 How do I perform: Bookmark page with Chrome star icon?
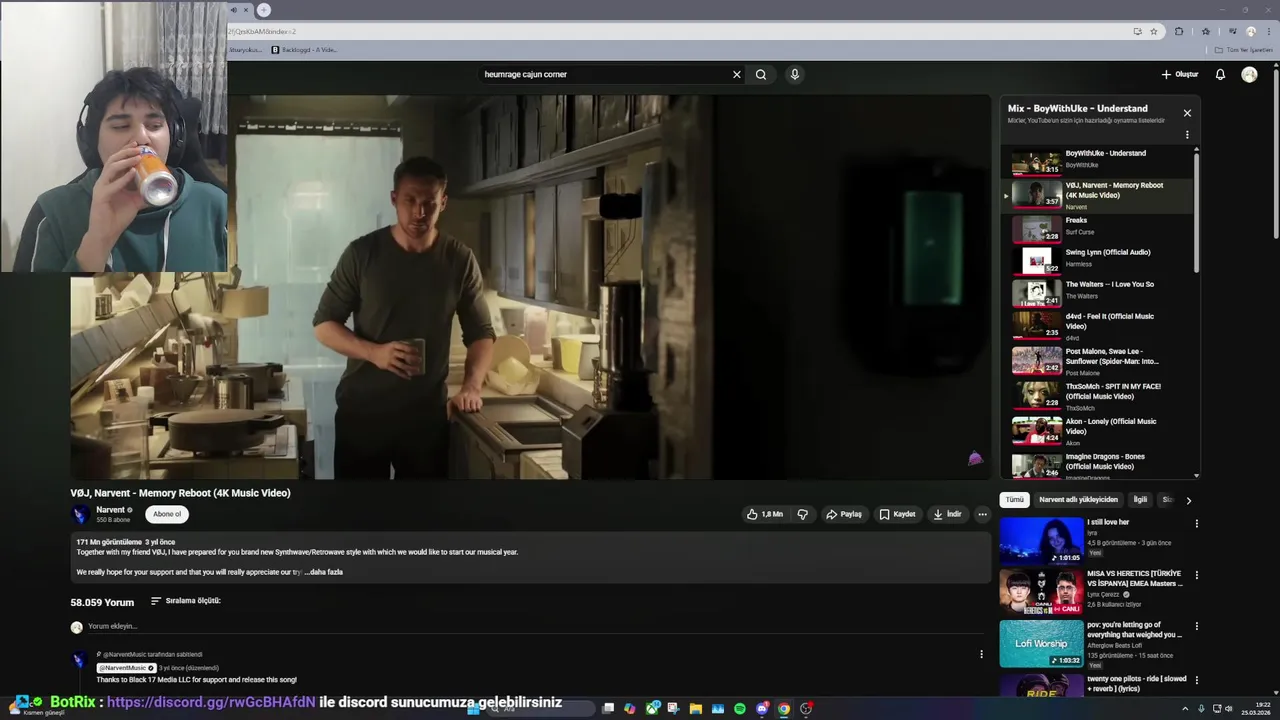click(x=1153, y=31)
